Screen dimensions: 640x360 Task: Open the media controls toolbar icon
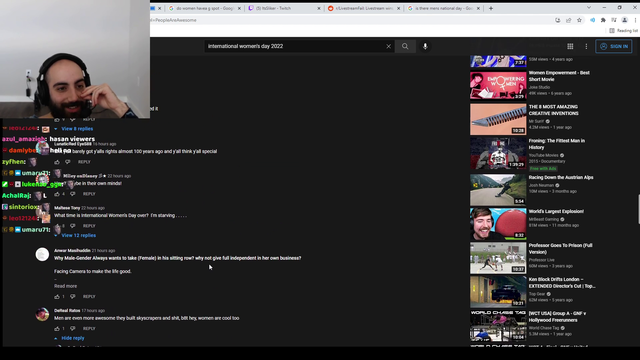point(614,20)
